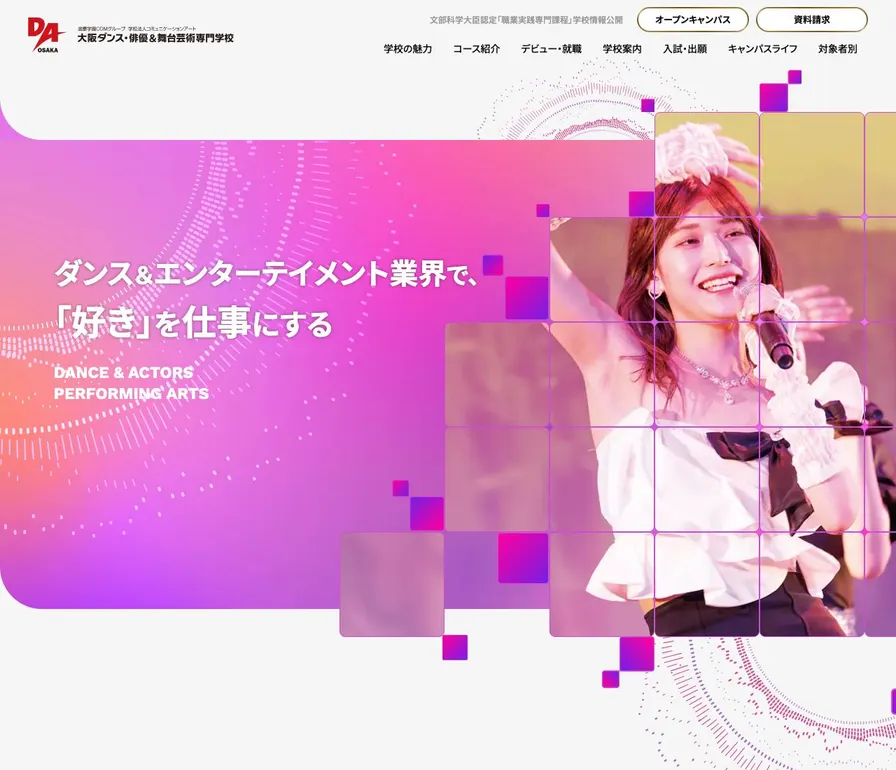Click the DANCE & ACTORS PERFORMING ARTS text
This screenshot has height=770, width=896.
coord(131,383)
